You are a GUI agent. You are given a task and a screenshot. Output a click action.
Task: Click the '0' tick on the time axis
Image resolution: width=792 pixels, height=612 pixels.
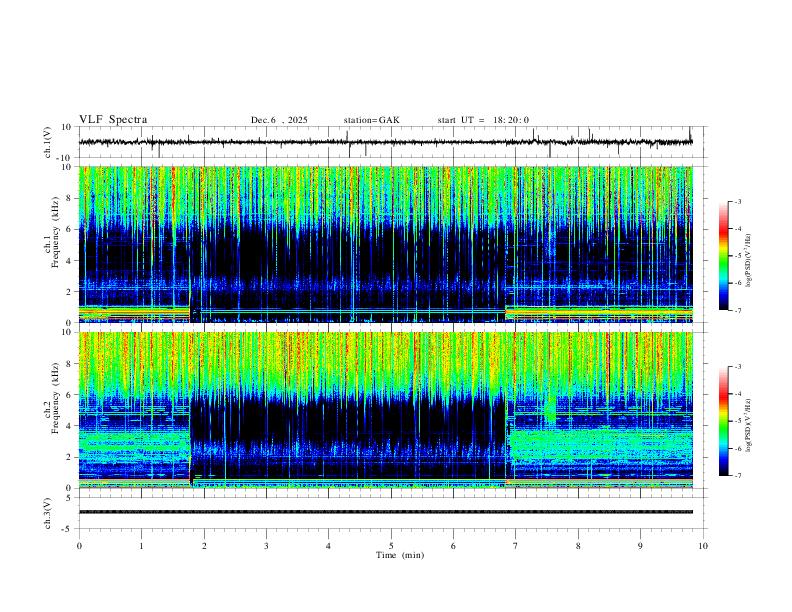79,546
